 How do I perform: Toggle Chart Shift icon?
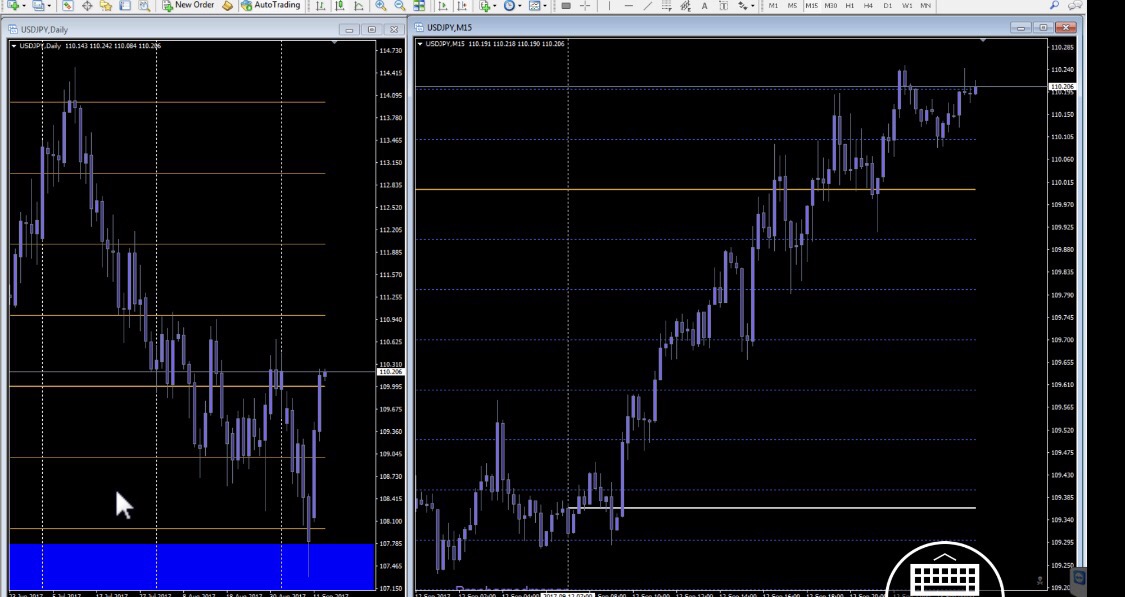click(x=462, y=5)
